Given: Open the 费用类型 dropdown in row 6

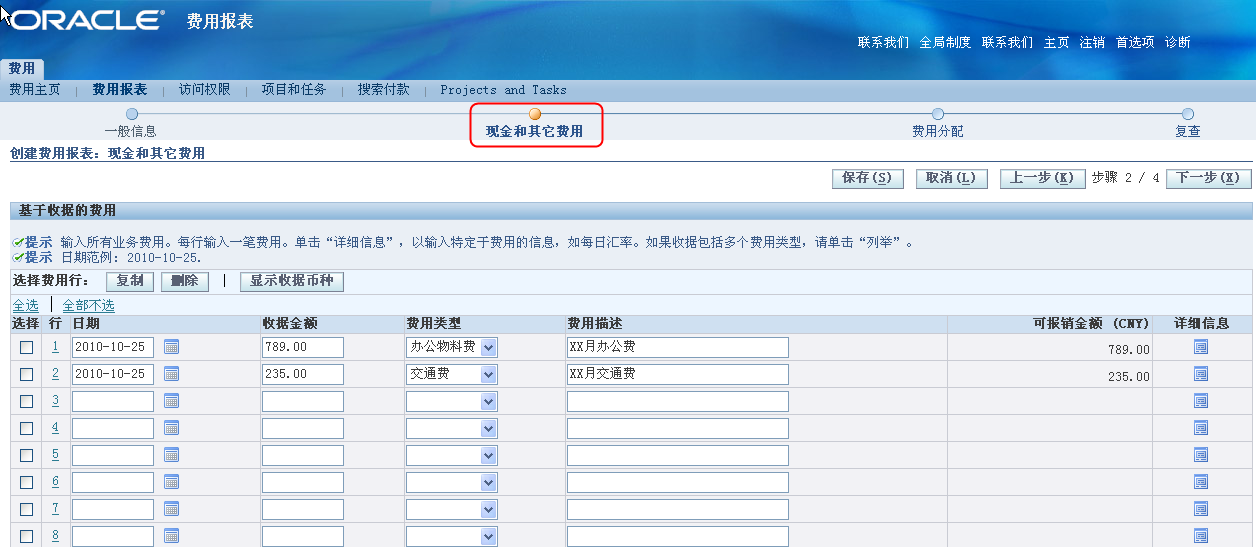Looking at the screenshot, I should click(x=452, y=482).
